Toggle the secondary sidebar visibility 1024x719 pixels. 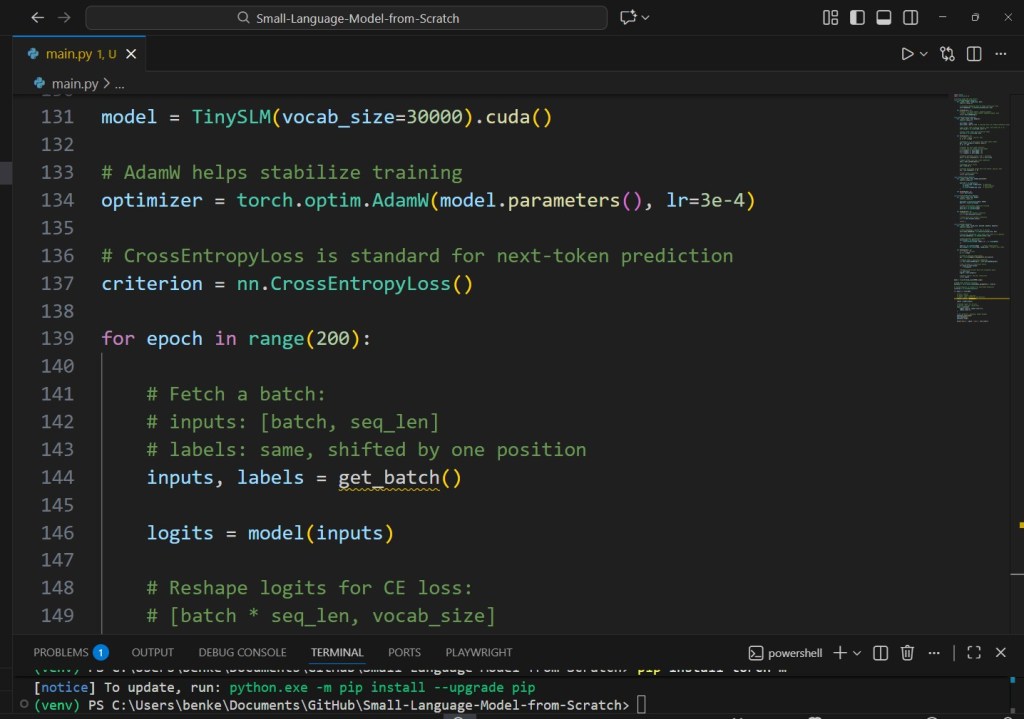[911, 17]
